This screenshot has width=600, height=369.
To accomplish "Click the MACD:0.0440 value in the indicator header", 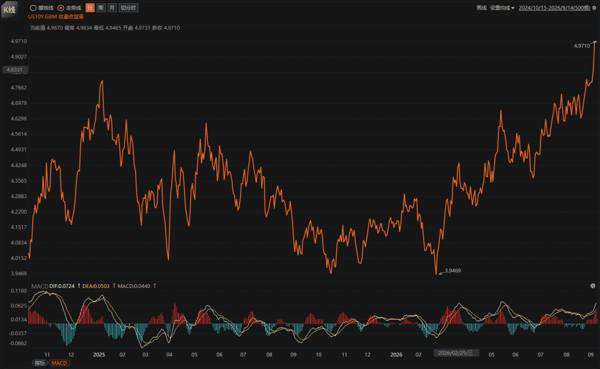I will point(134,286).
